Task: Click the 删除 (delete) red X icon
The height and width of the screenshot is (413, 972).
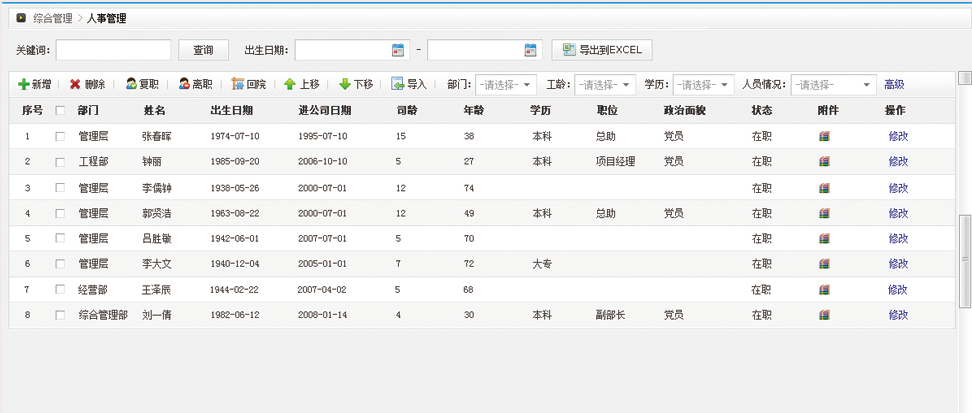Action: (x=75, y=85)
